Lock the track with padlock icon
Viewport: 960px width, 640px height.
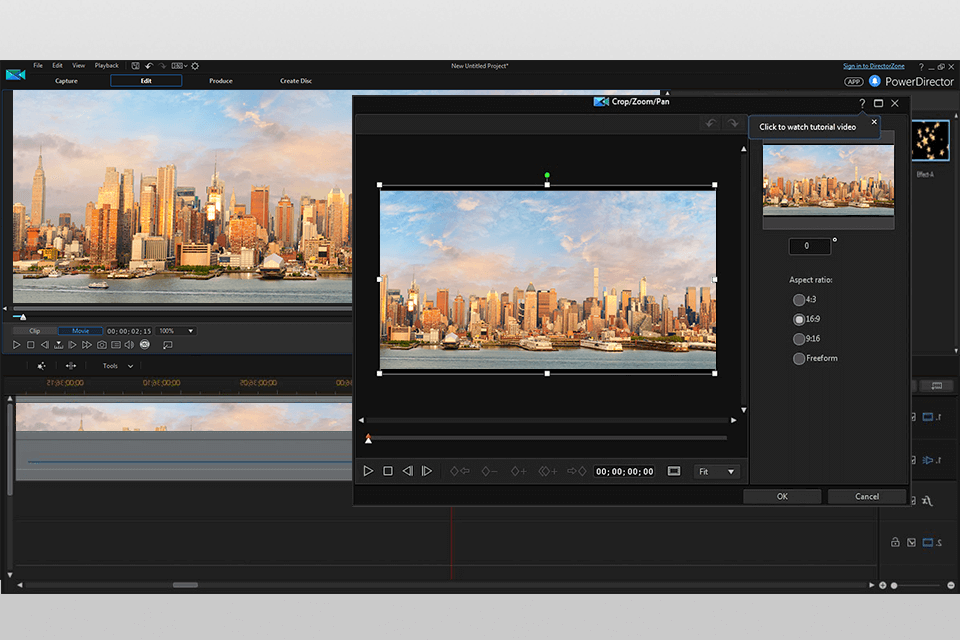(895, 542)
